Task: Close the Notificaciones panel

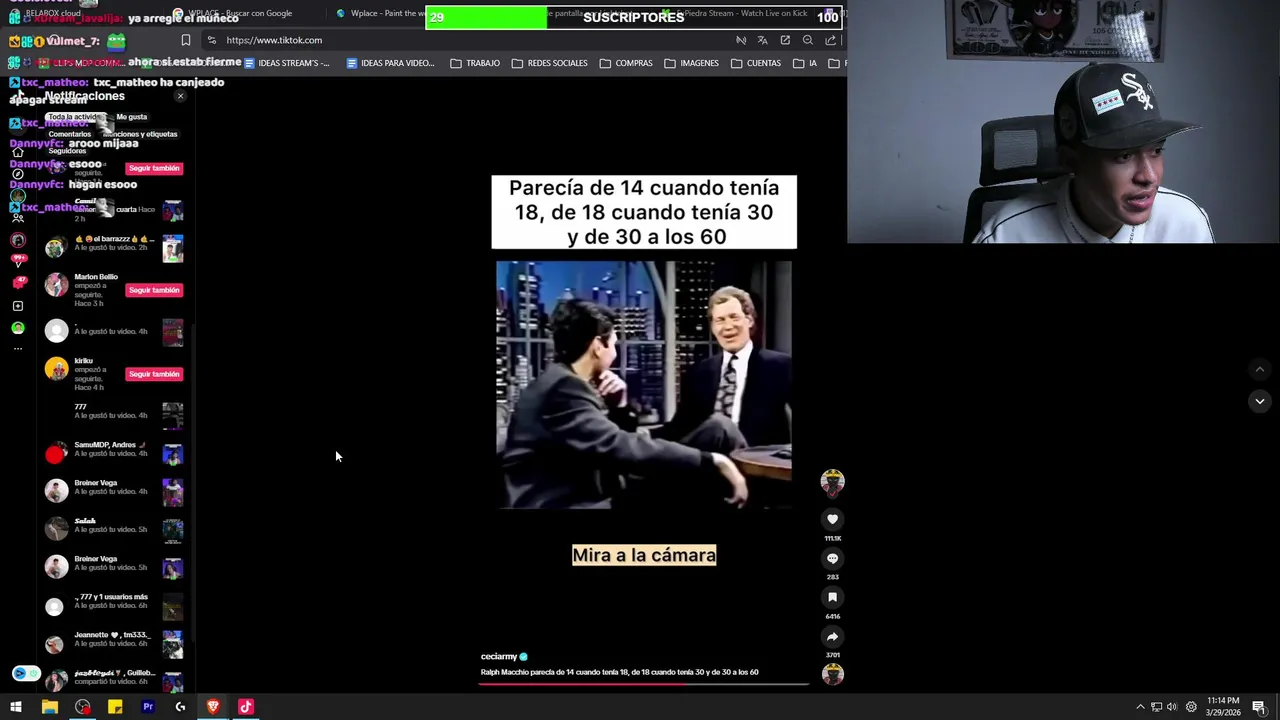Action: tap(180, 96)
